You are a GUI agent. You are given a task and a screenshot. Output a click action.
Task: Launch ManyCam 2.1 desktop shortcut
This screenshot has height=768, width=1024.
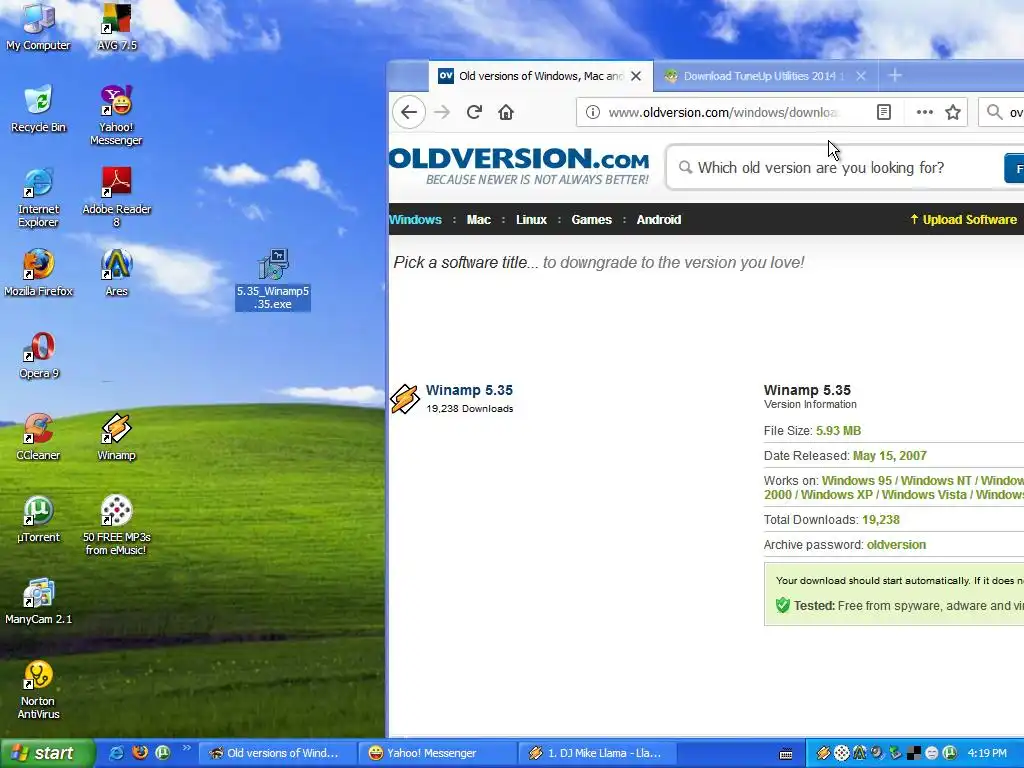pos(38,601)
